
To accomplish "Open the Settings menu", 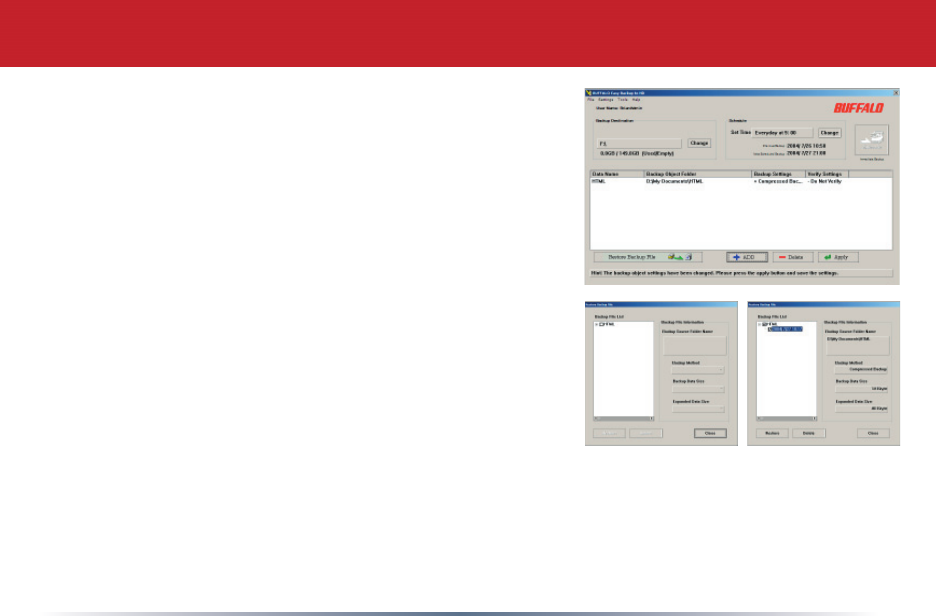I will [x=606, y=100].
